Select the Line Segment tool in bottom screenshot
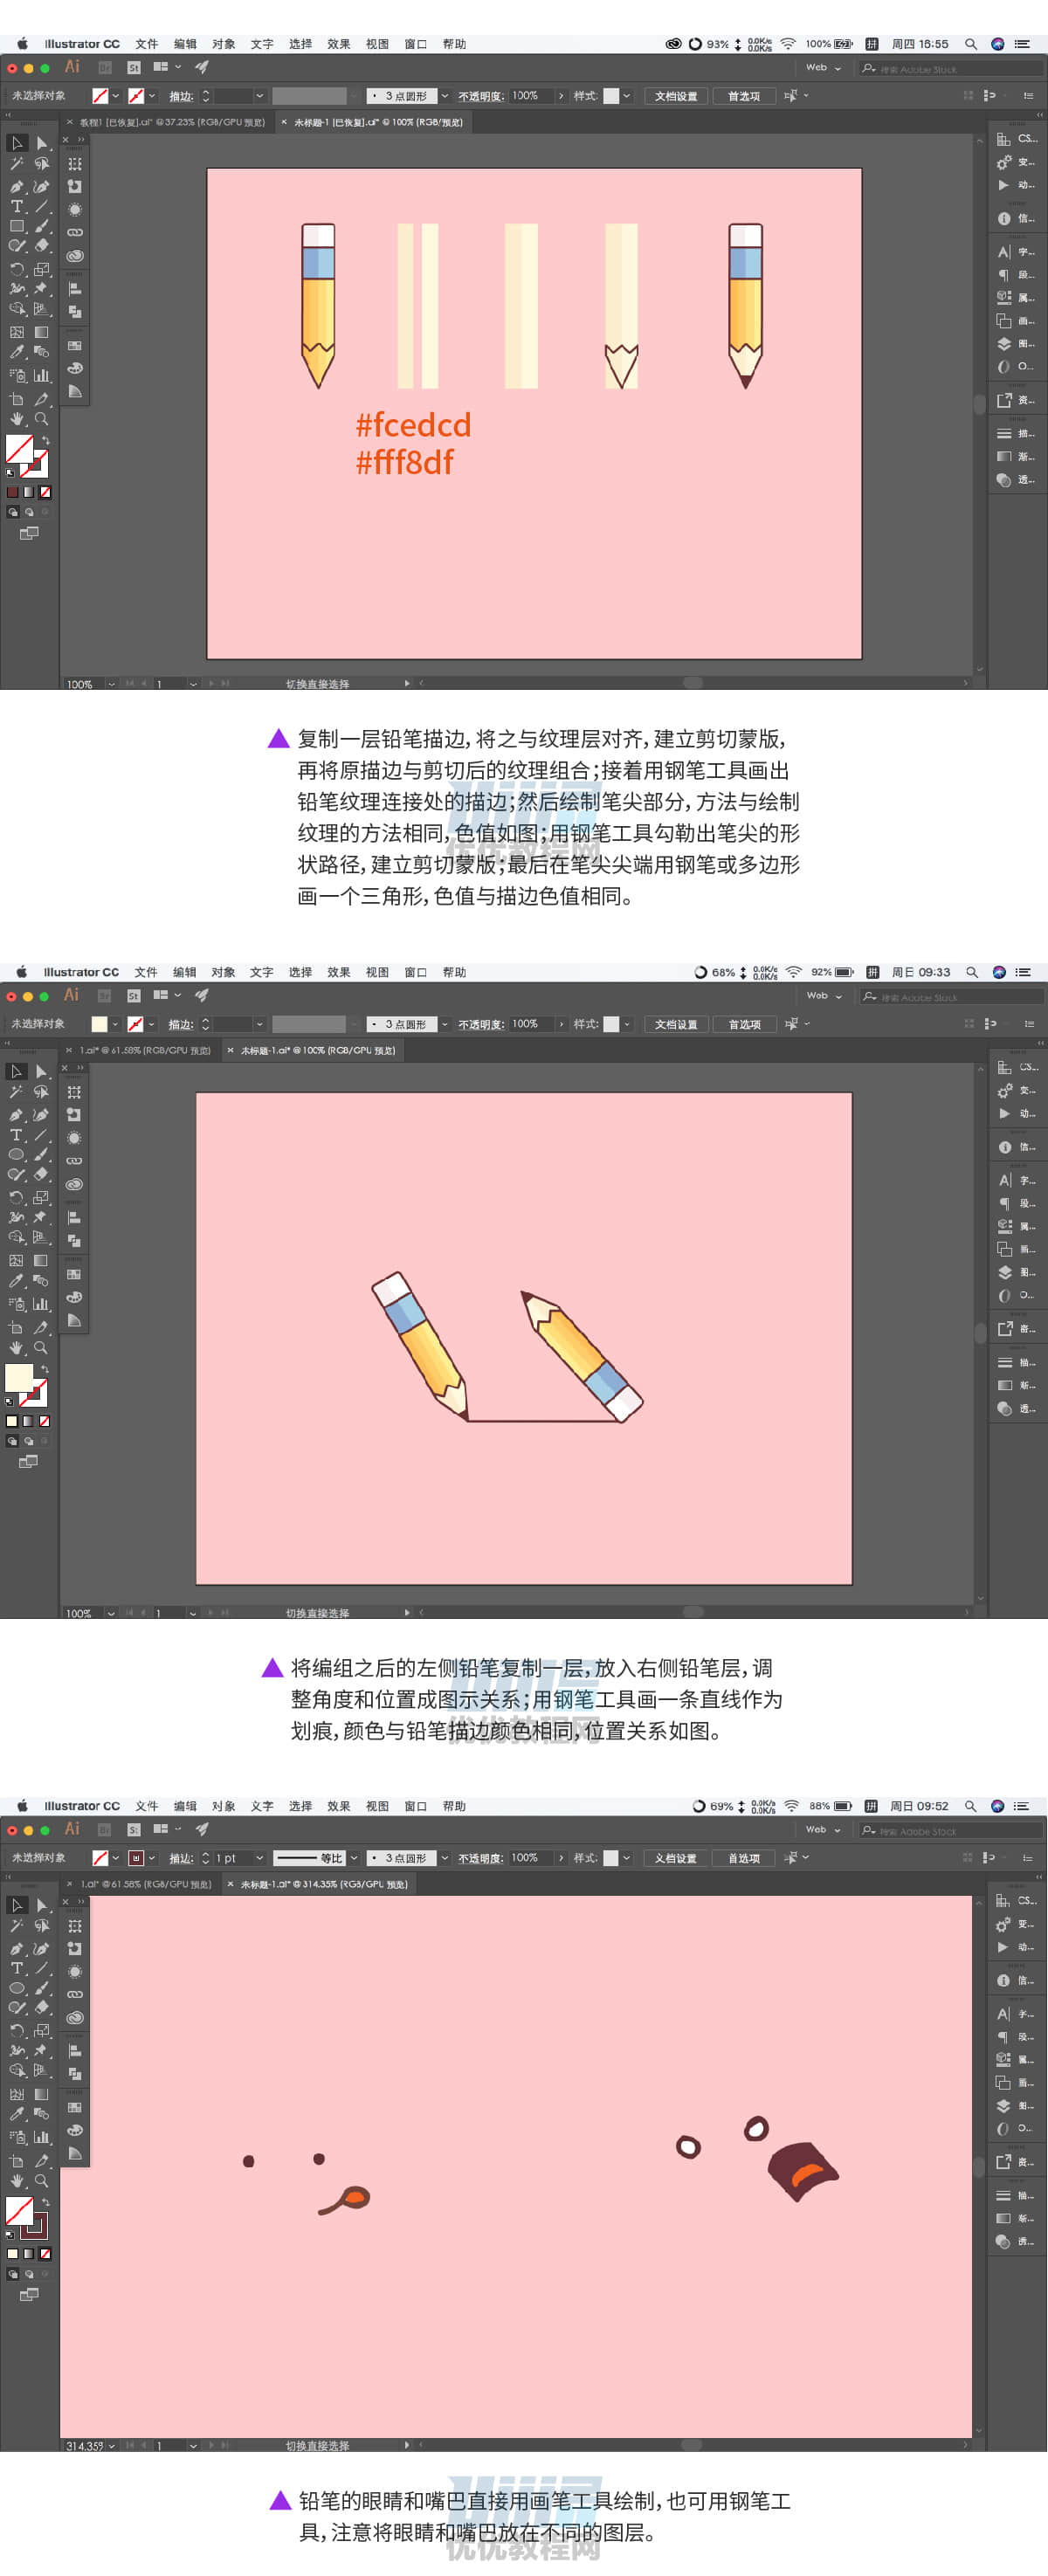 [41, 1968]
